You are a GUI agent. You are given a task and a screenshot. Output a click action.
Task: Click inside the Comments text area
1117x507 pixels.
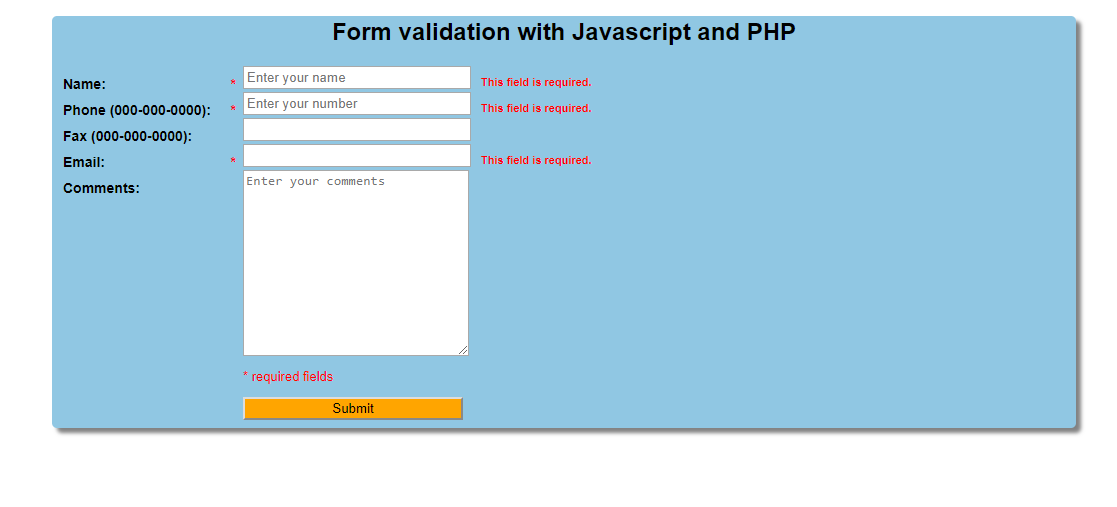355,262
